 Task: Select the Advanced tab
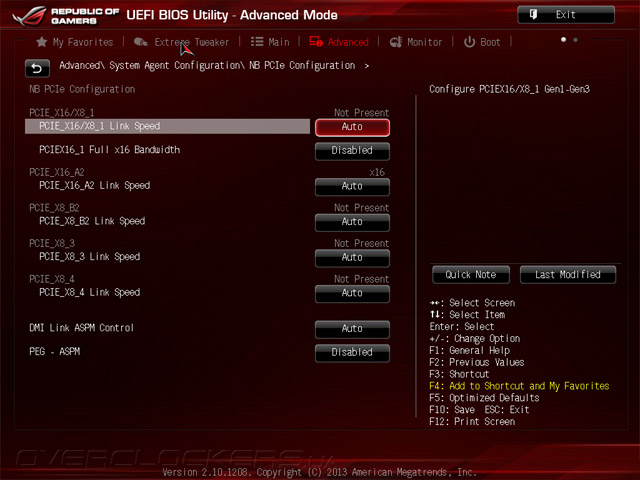339,42
